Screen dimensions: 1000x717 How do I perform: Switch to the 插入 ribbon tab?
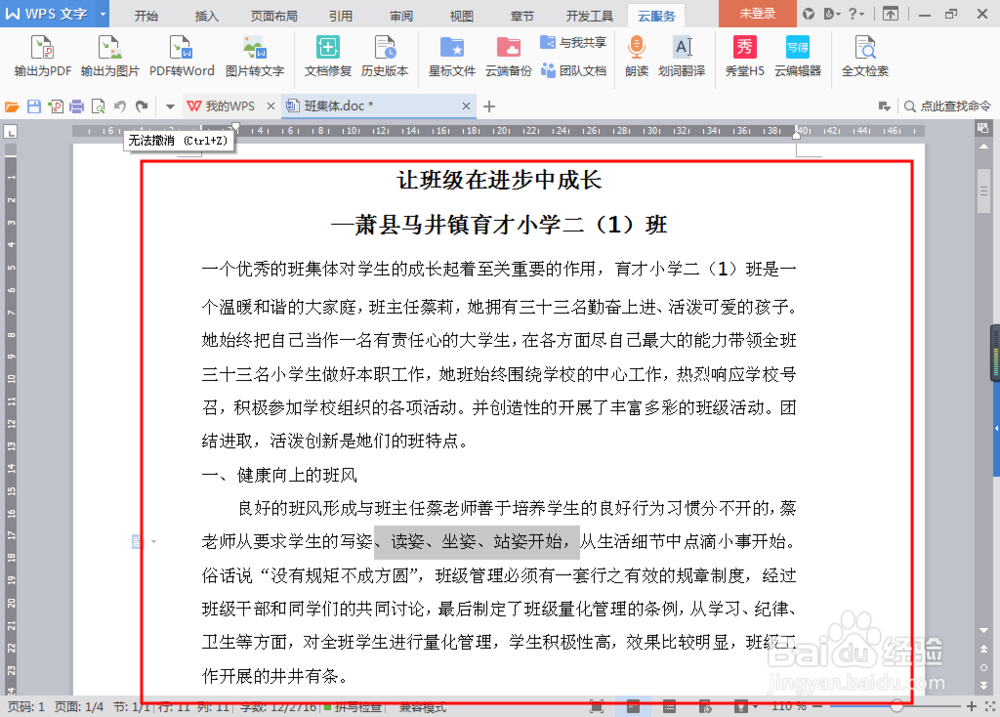(x=206, y=15)
